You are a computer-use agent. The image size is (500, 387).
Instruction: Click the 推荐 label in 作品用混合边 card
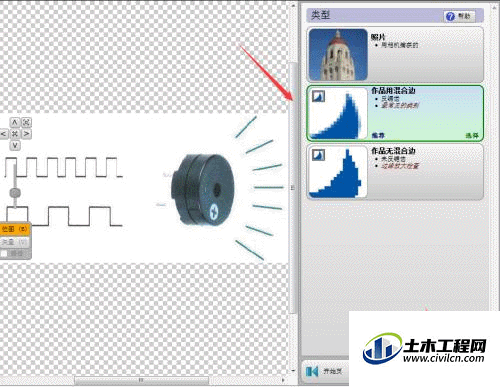pos(378,135)
